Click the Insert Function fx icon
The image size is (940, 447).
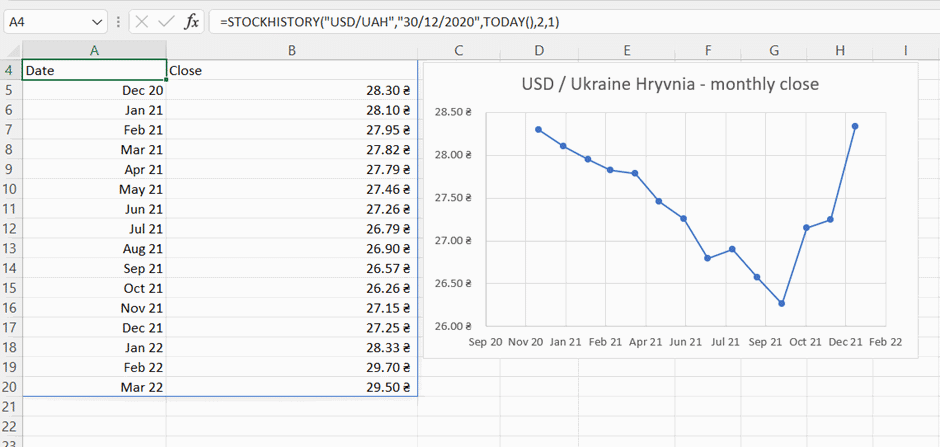pos(191,21)
